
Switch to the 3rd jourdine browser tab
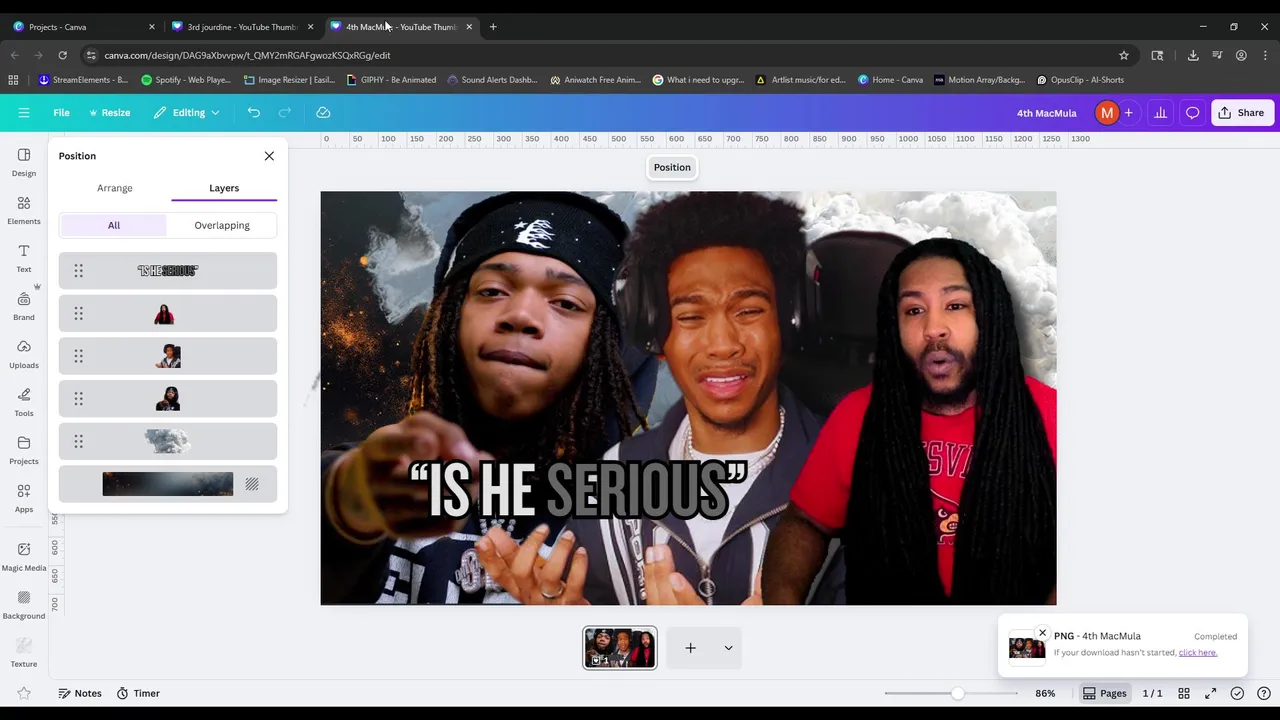tap(243, 27)
